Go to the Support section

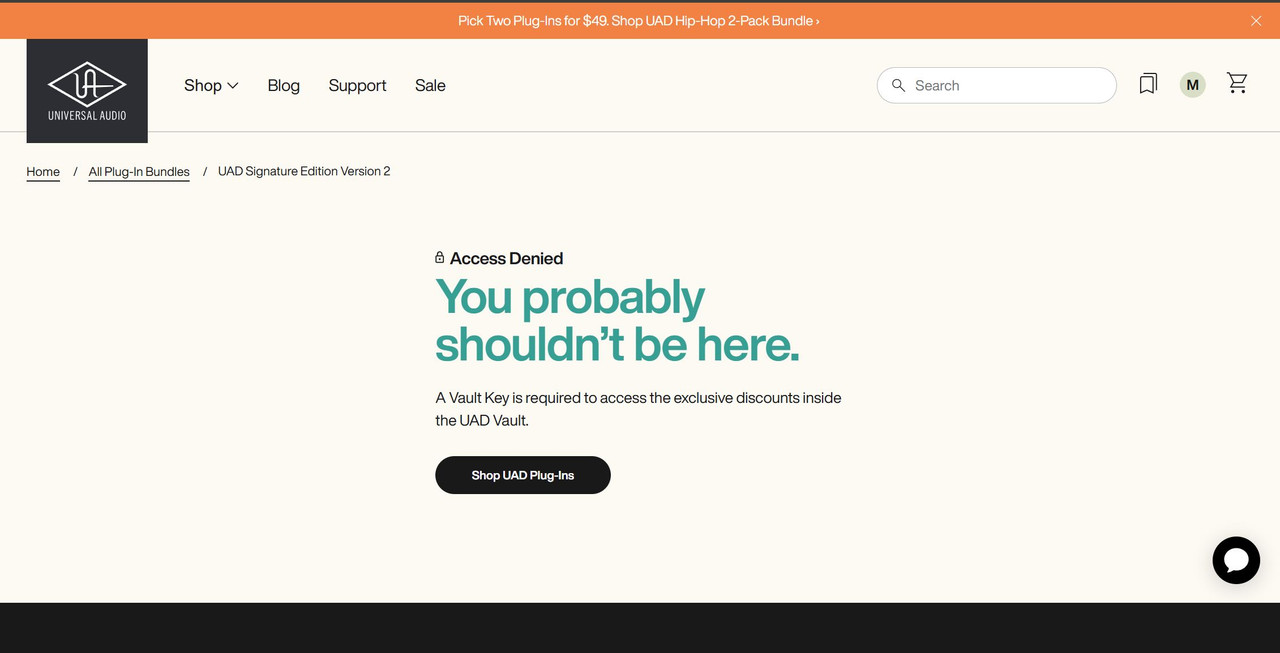357,85
